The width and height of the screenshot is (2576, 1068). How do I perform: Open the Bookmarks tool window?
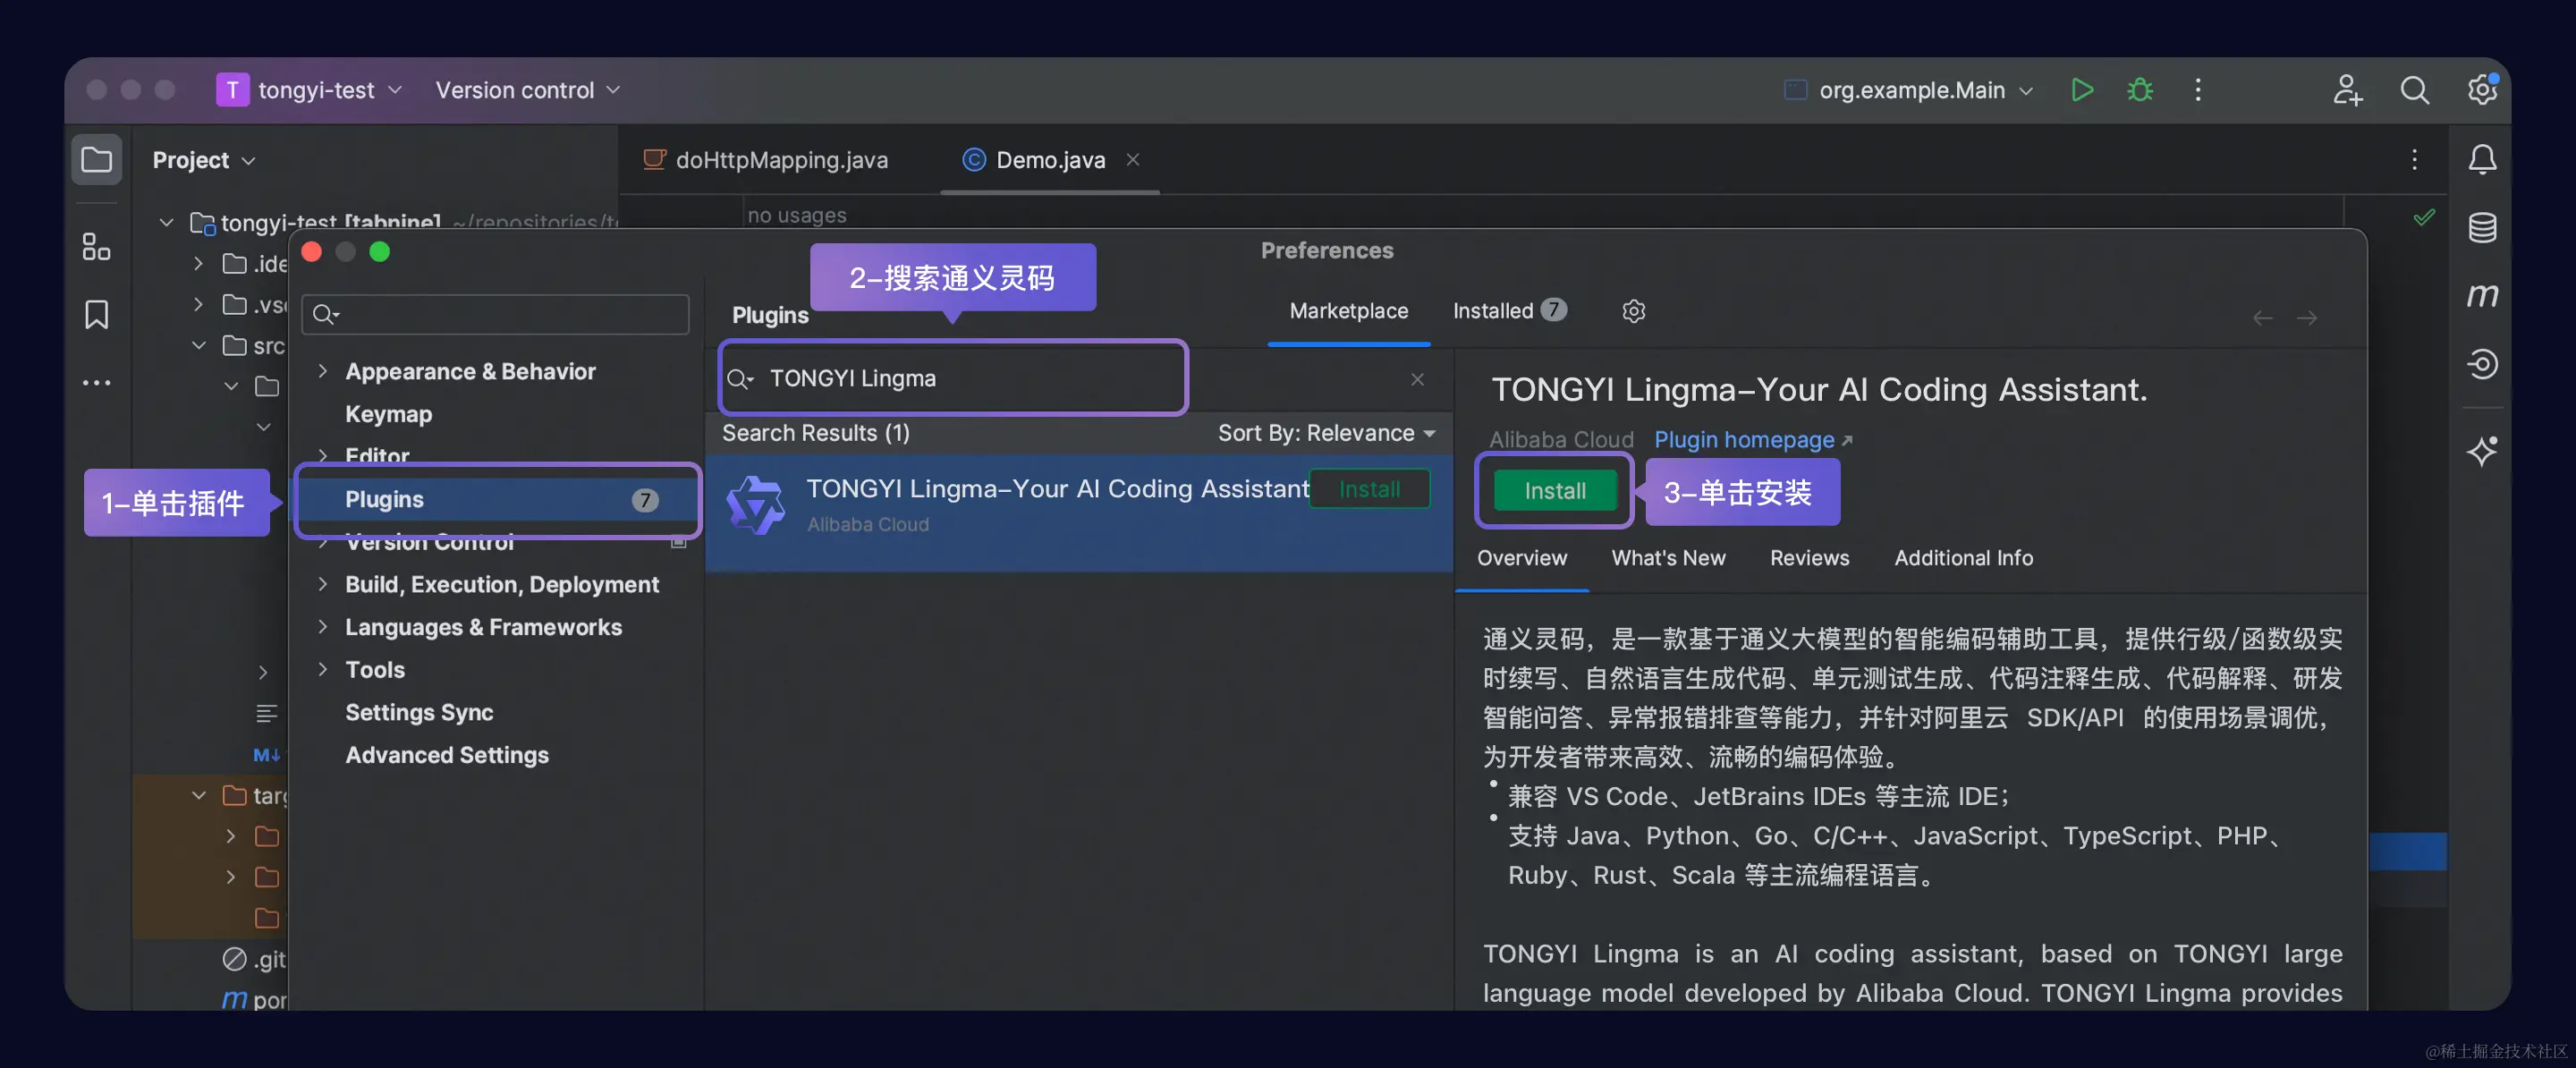96,315
